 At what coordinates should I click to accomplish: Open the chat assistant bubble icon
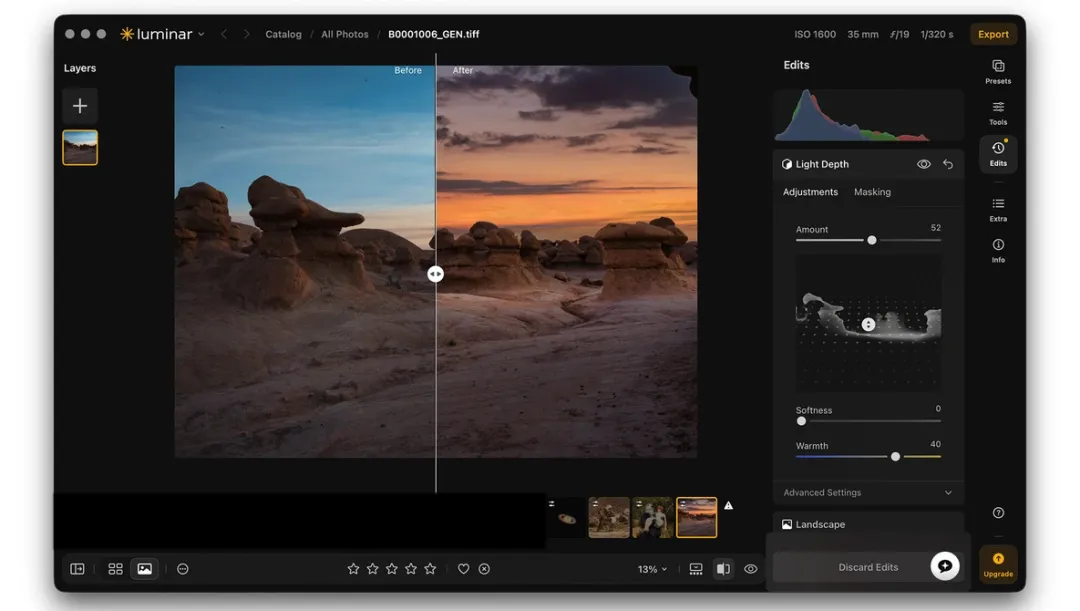(944, 566)
